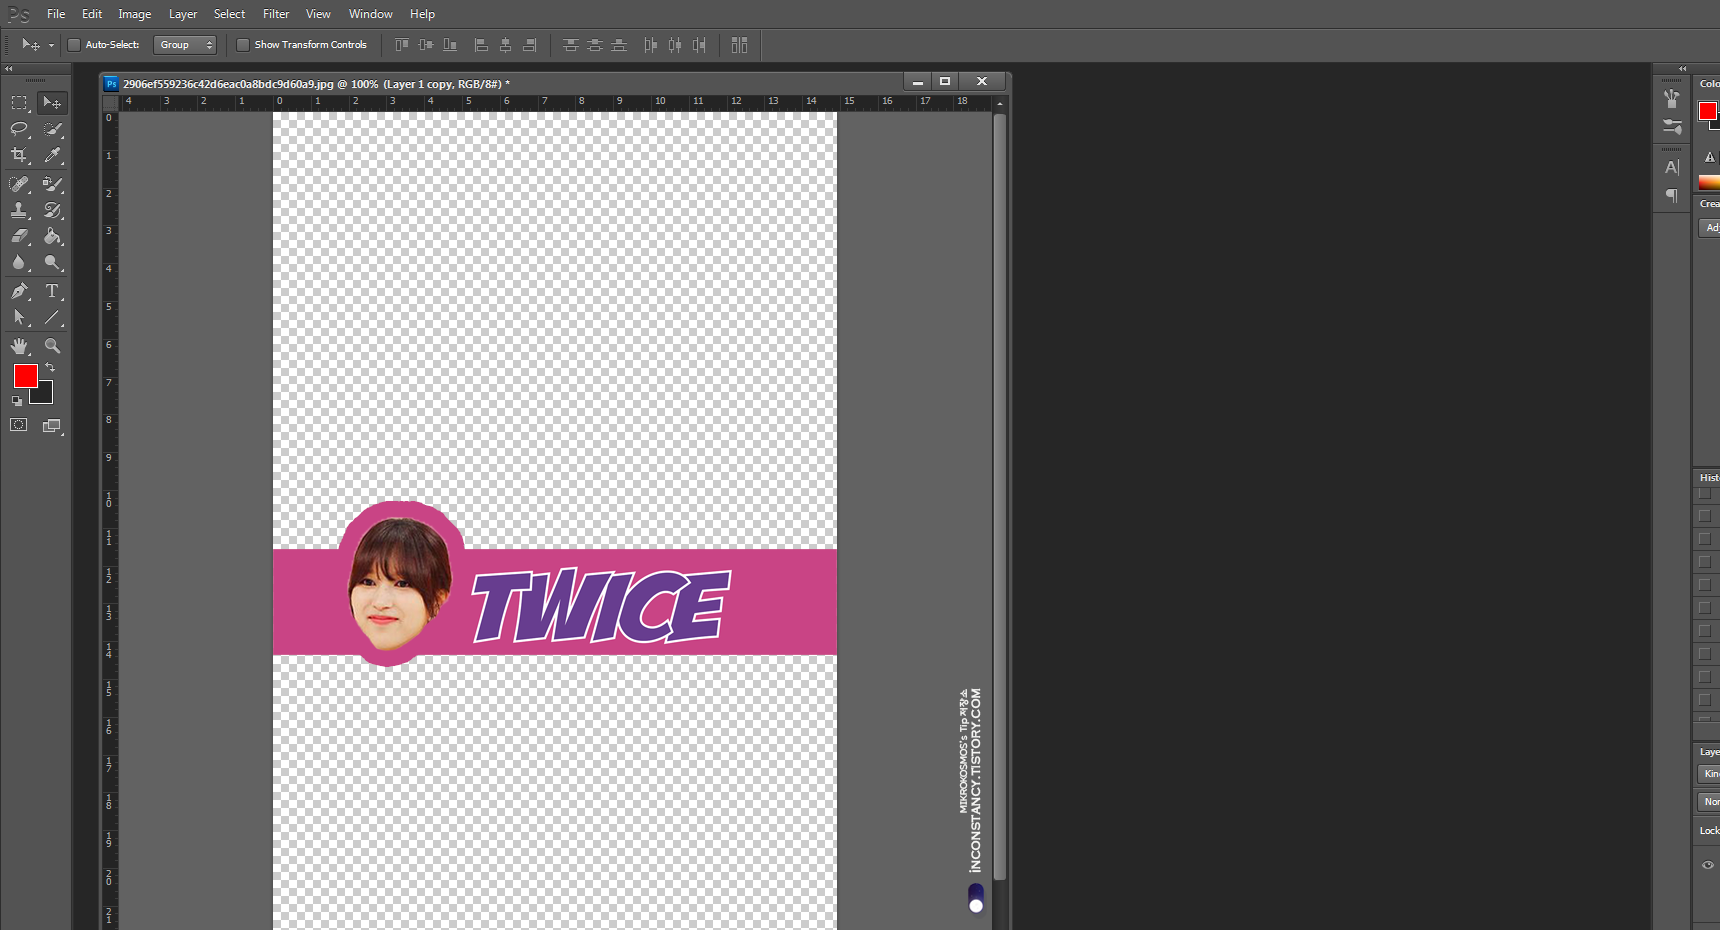Toggle the layer visibility eye icon
Image resolution: width=1720 pixels, height=930 pixels.
click(1708, 865)
